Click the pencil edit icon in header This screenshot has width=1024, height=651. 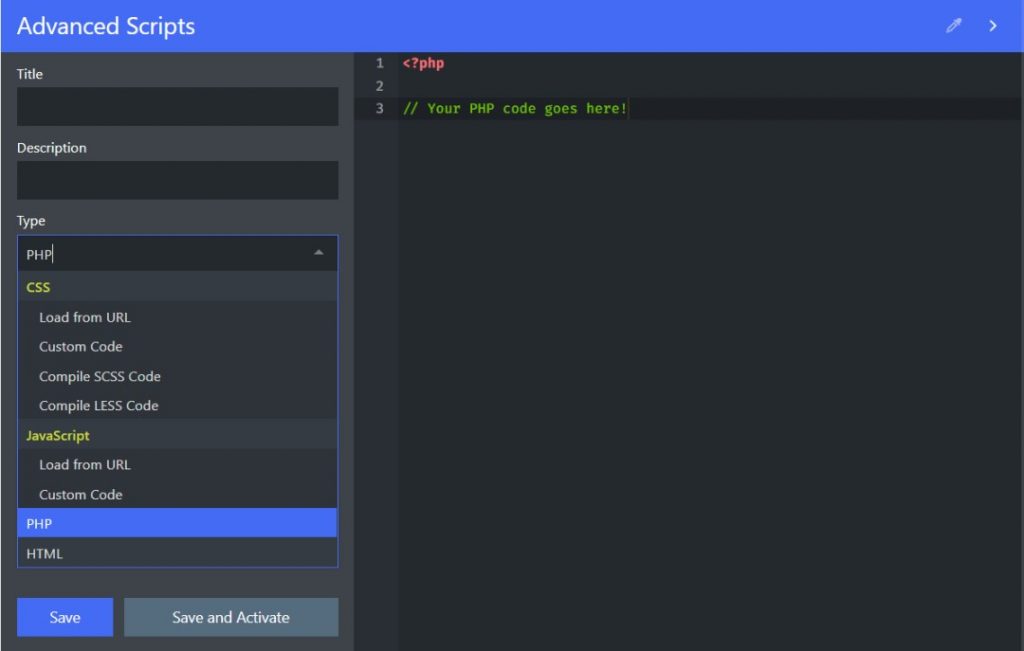pos(953,26)
